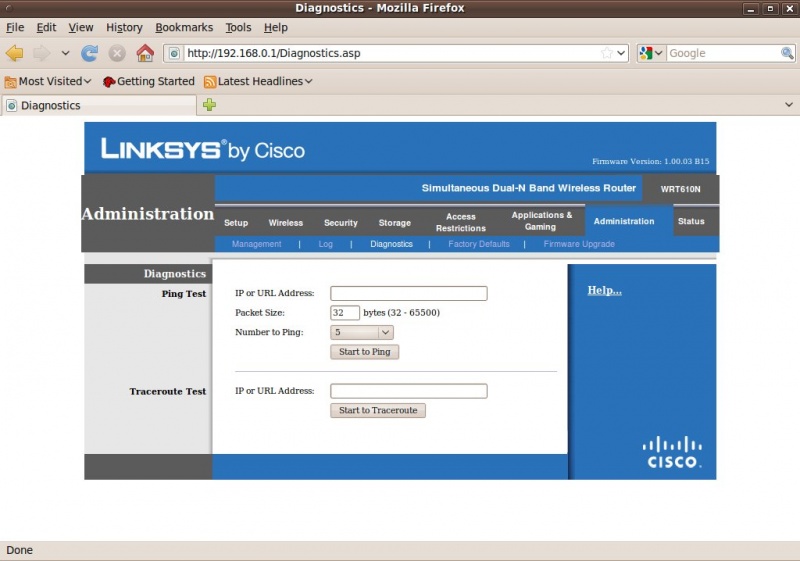Click the Forward arrow icon

42,53
